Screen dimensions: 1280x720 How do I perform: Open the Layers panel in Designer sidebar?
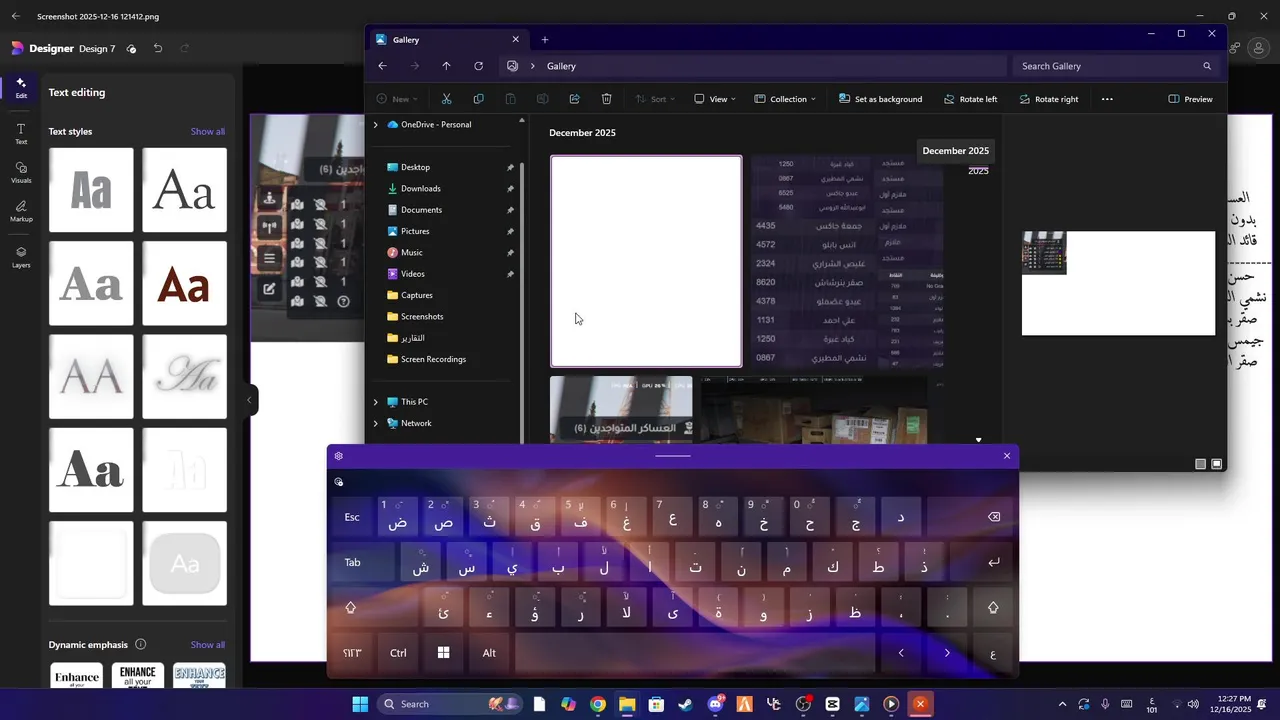pos(21,257)
